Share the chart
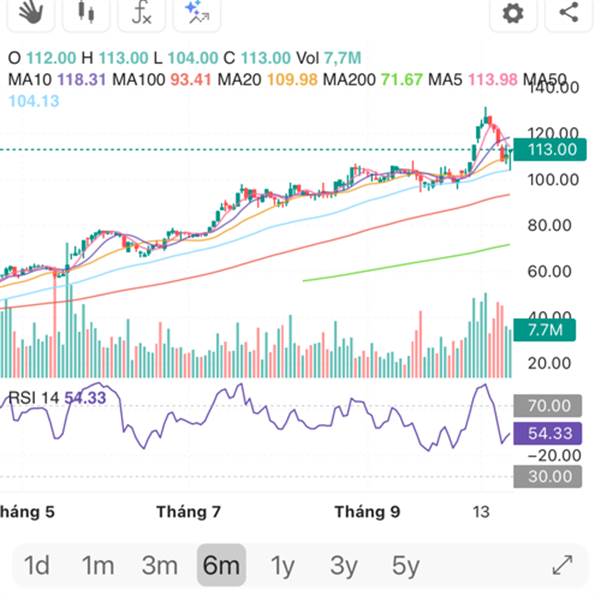Viewport: 600px width, 600px height. [569, 13]
